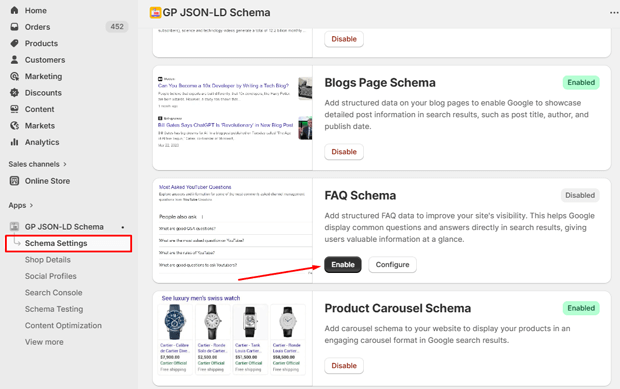Click the Product Carousel watch preview thumbnail
Image resolution: width=620 pixels, height=389 pixels.
pyautogui.click(x=233, y=338)
